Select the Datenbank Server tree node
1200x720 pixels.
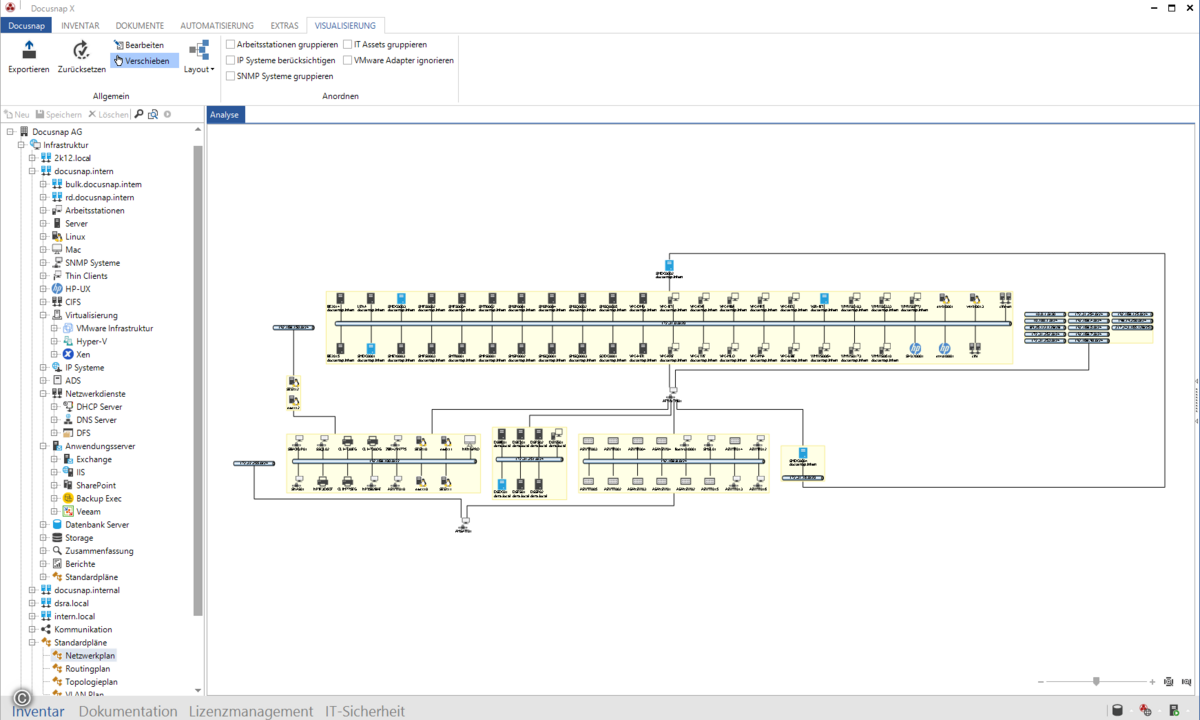point(90,524)
